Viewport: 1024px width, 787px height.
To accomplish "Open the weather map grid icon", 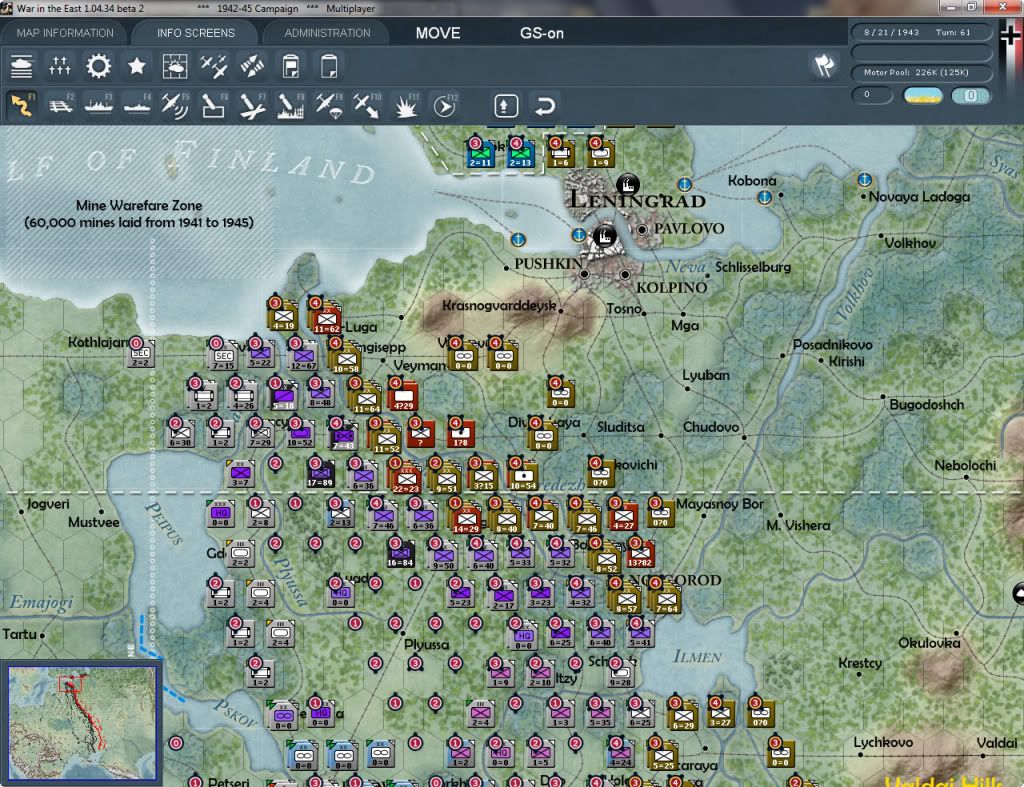I will tap(175, 66).
